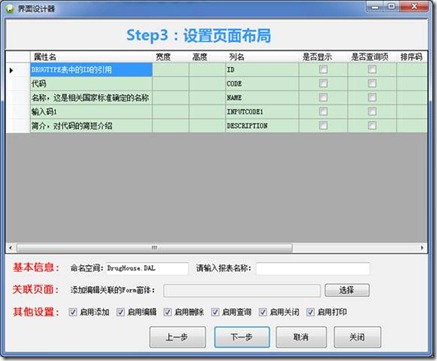Toggle 是否查询项 checkbox for INPUTCODE1 row
The image size is (437, 361).
click(x=372, y=111)
